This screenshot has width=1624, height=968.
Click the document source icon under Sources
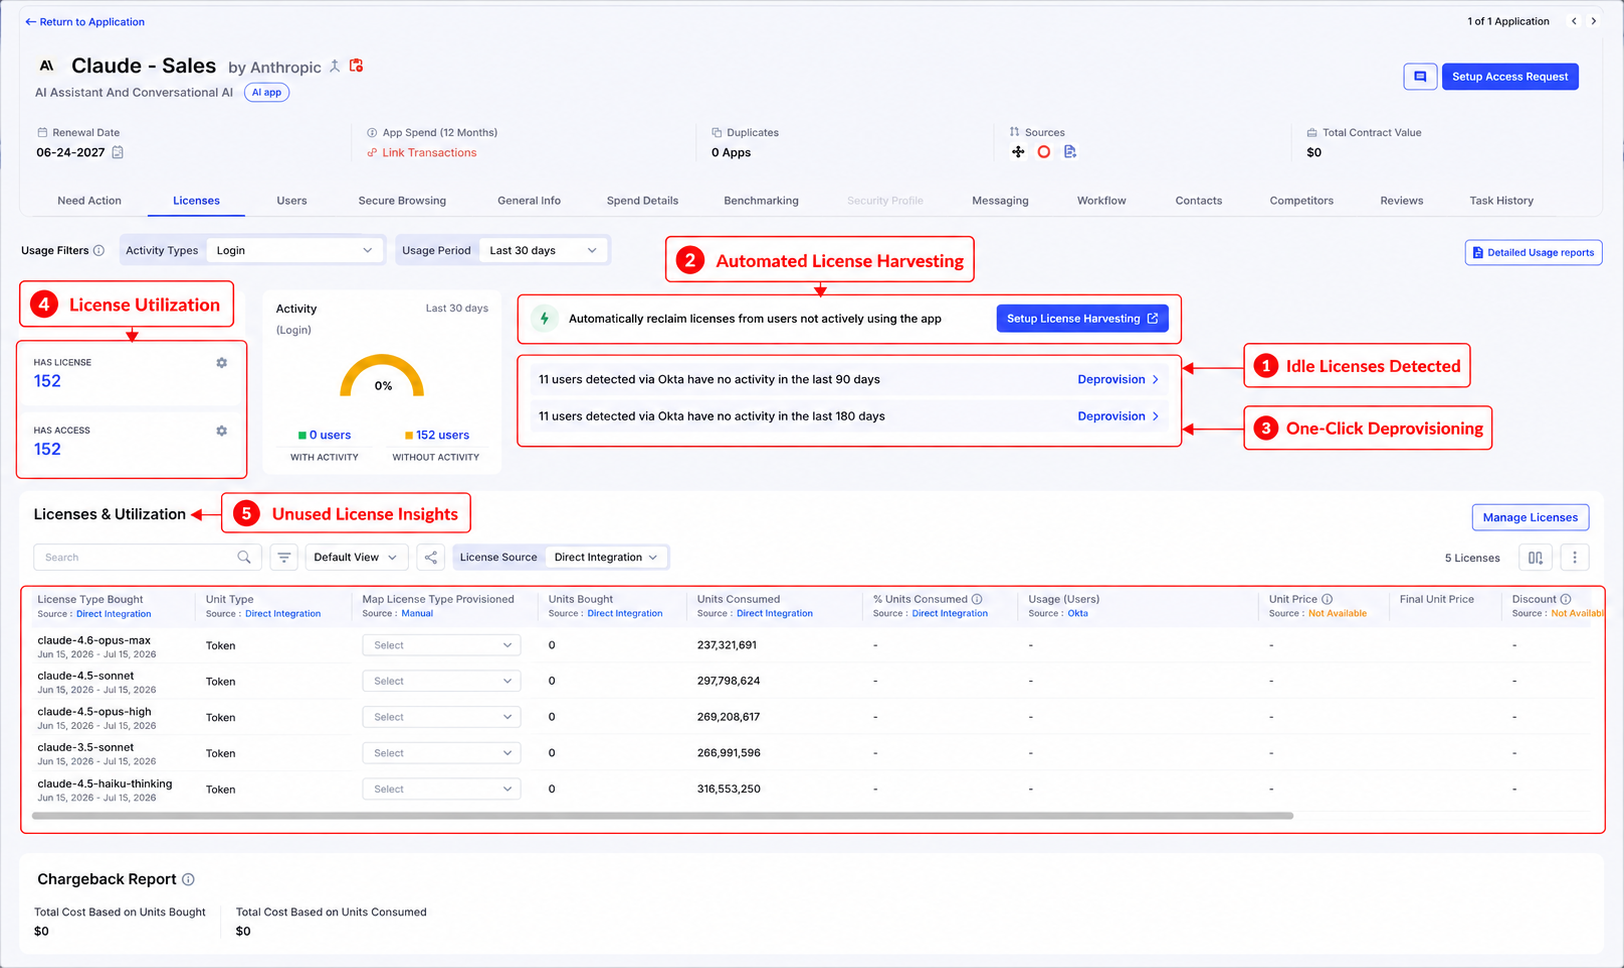click(x=1070, y=152)
